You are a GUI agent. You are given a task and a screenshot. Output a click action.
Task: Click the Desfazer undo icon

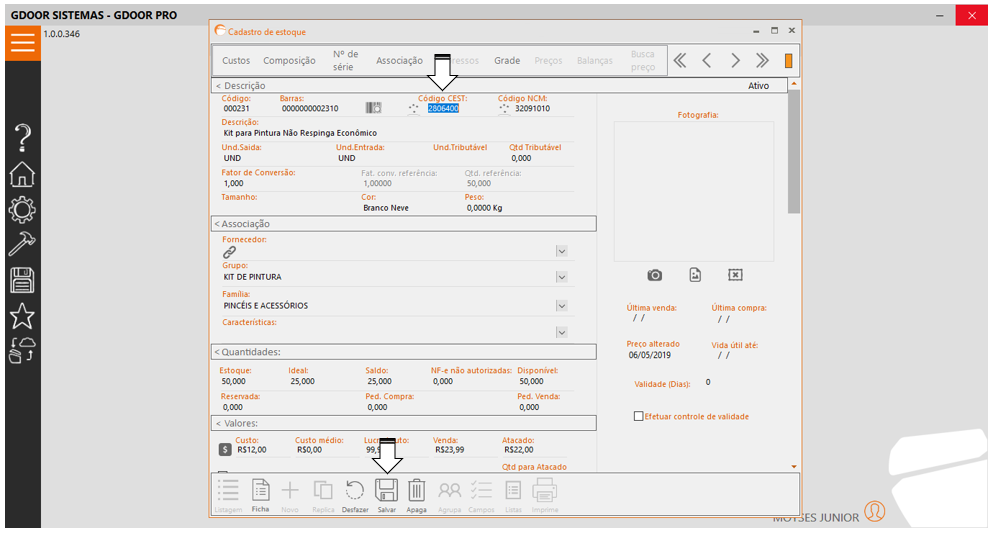(x=354, y=490)
